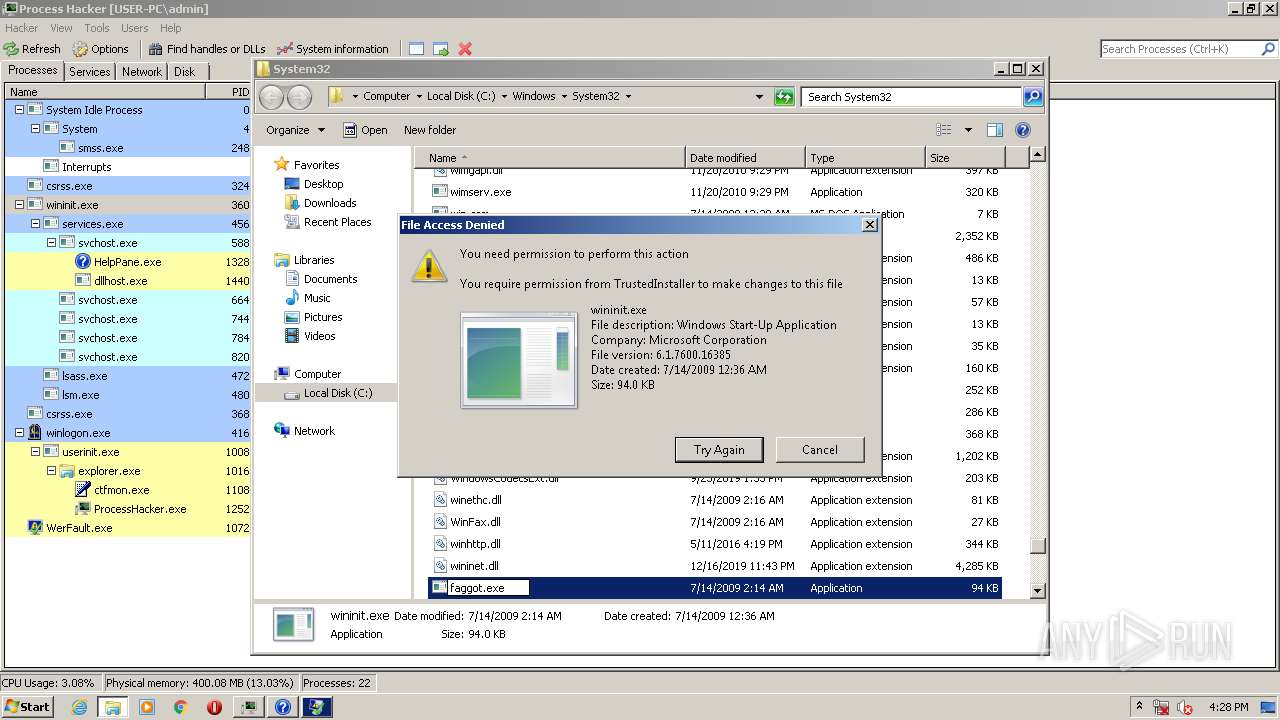The width and height of the screenshot is (1280, 720).
Task: Open Chrome from taskbar
Action: [181, 707]
